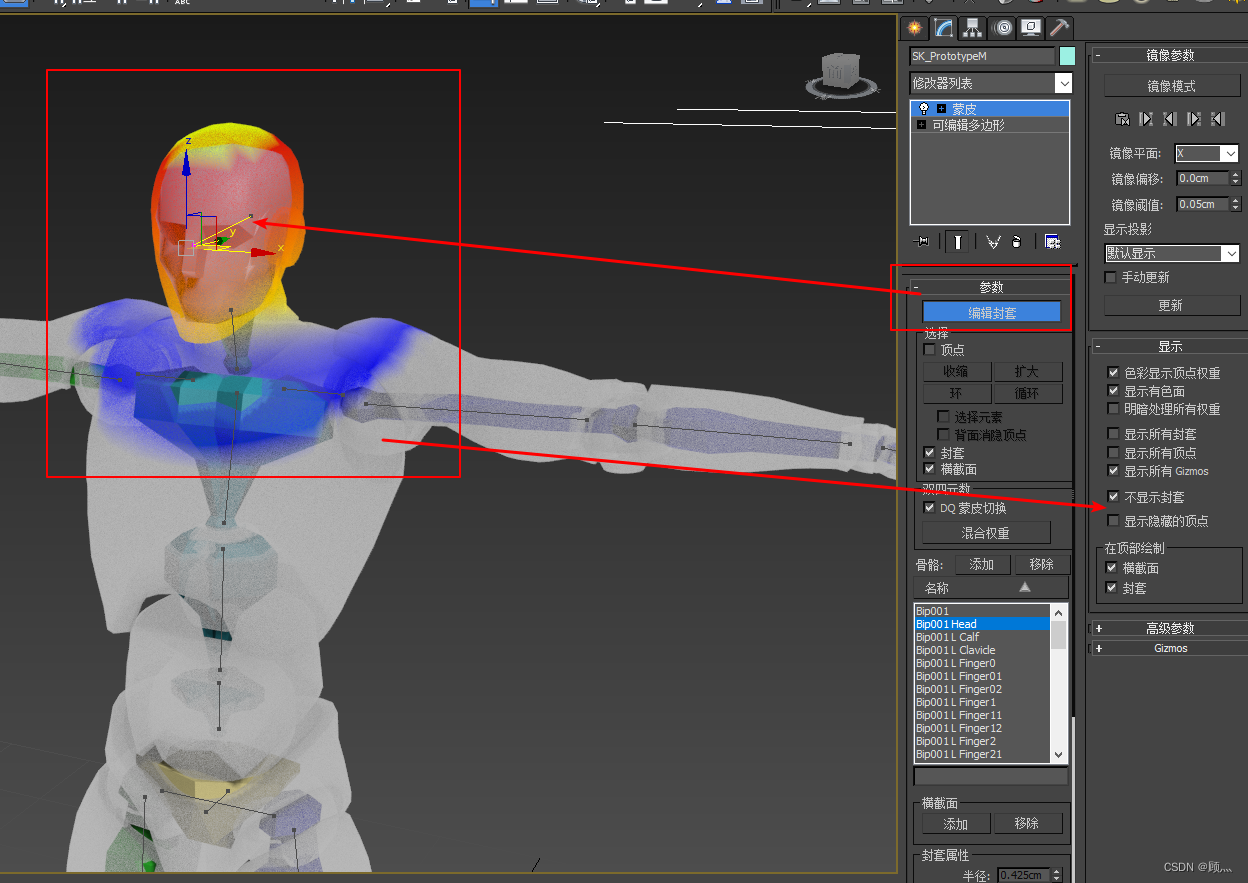Toggle Show End Result icon
The width and height of the screenshot is (1248, 883).
click(x=958, y=241)
